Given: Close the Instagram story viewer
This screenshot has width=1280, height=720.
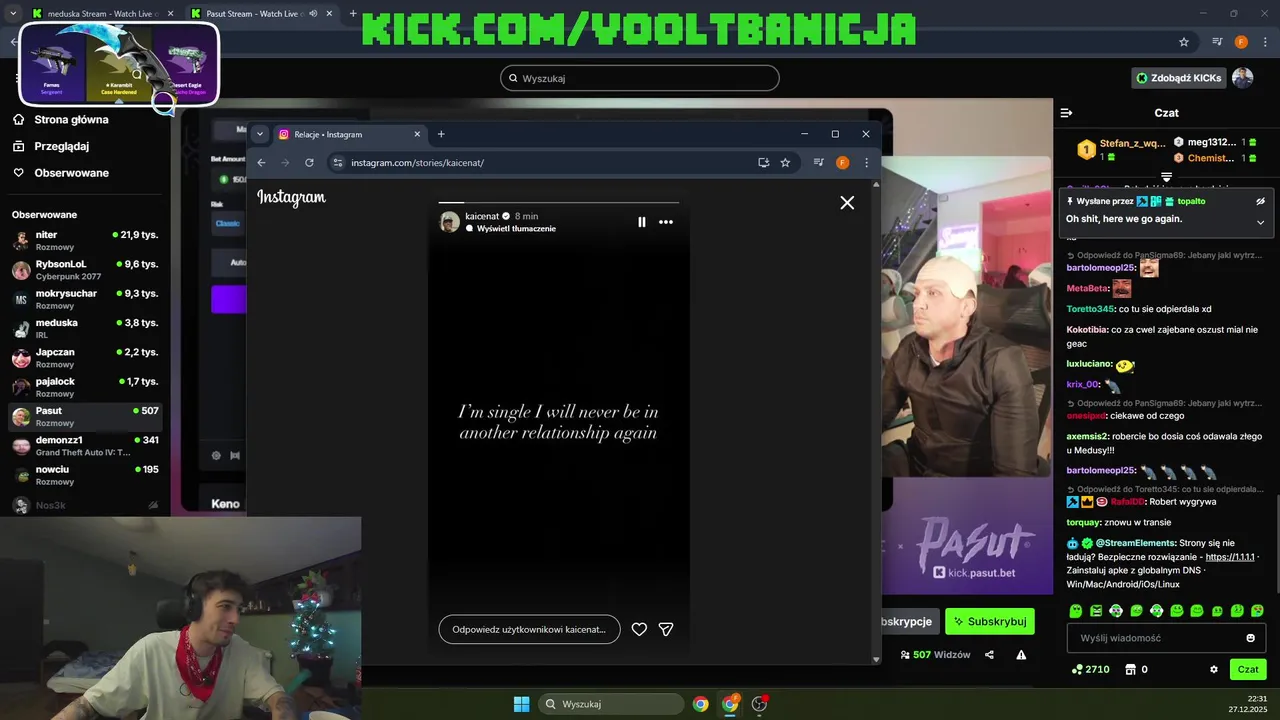Looking at the screenshot, I should [x=847, y=203].
